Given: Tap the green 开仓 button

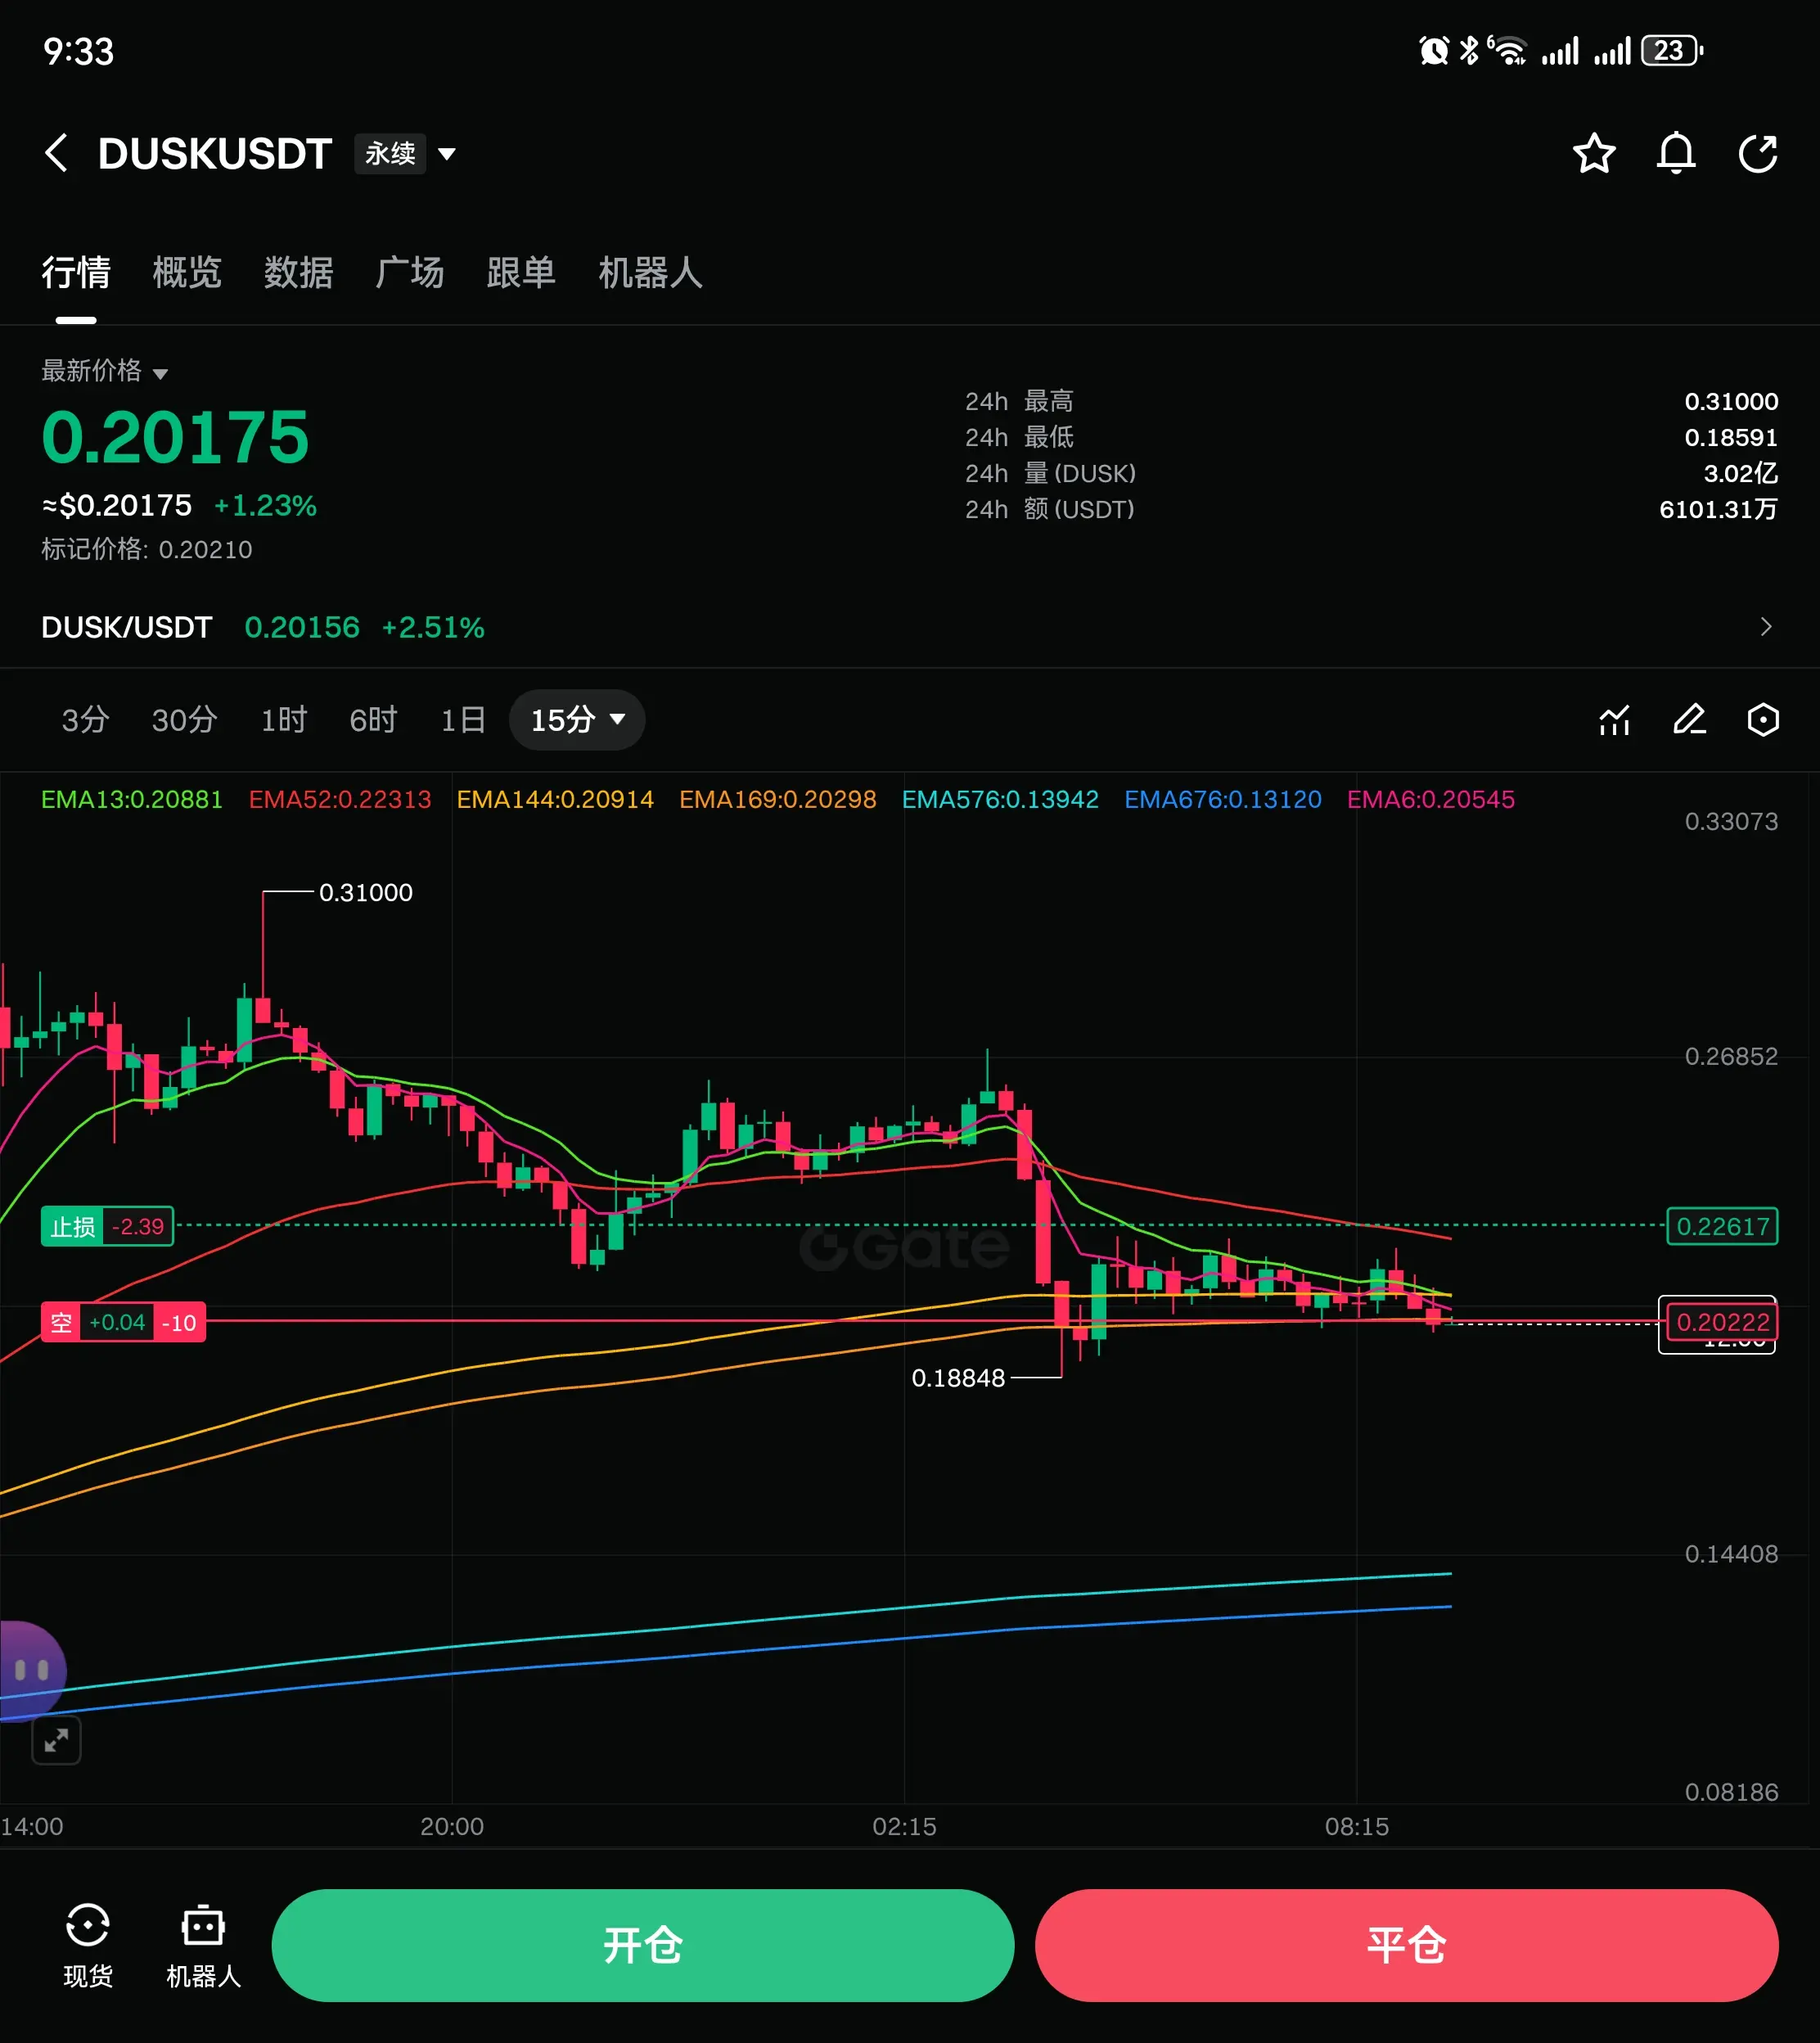Looking at the screenshot, I should click(x=642, y=1945).
